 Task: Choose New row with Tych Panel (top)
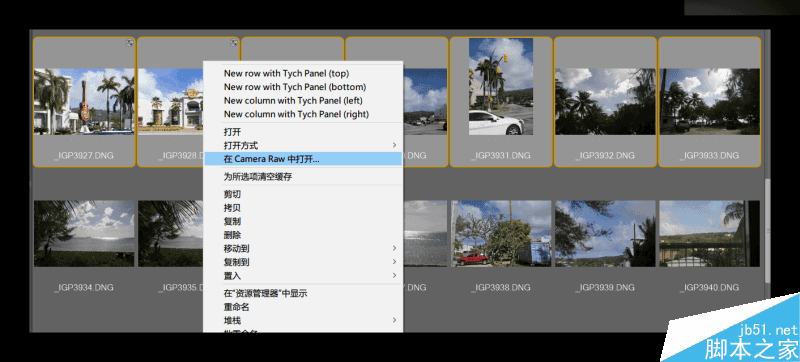(x=303, y=73)
